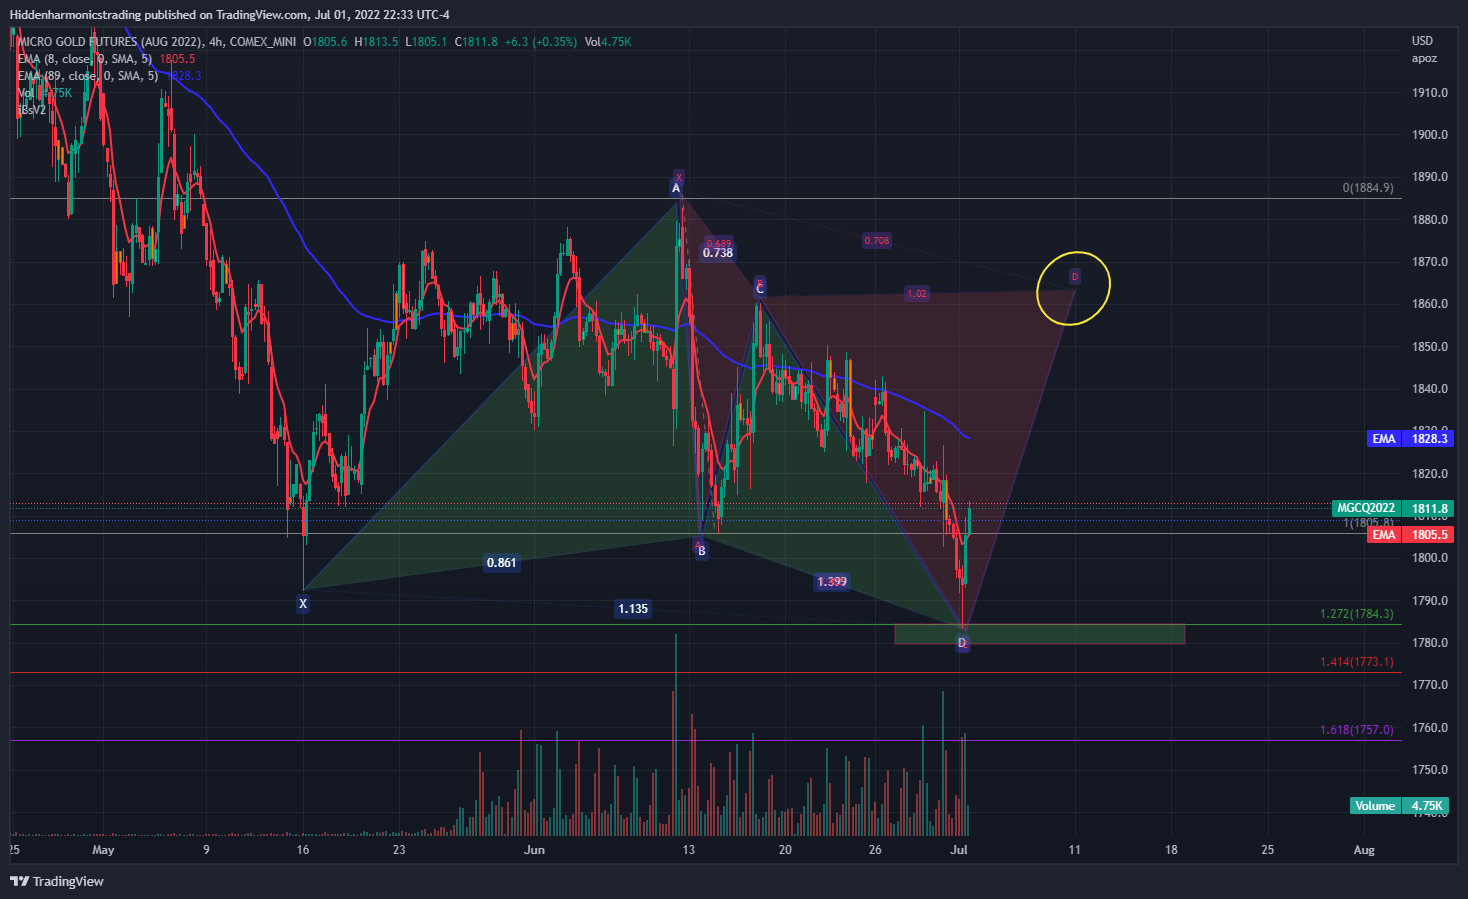Viewport: 1468px width, 899px height.
Task: Click the Volume 4.75K axis tag
Action: tap(1400, 806)
